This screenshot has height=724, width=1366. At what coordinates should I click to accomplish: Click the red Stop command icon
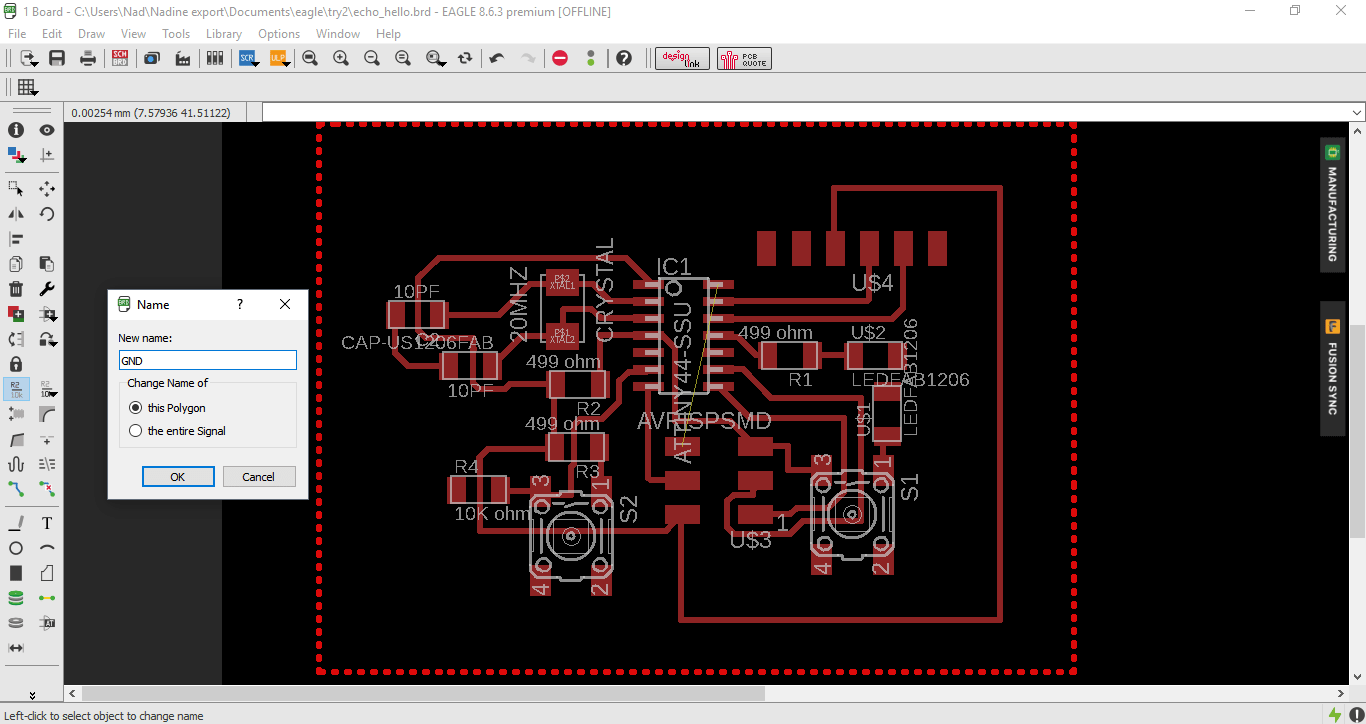560,58
